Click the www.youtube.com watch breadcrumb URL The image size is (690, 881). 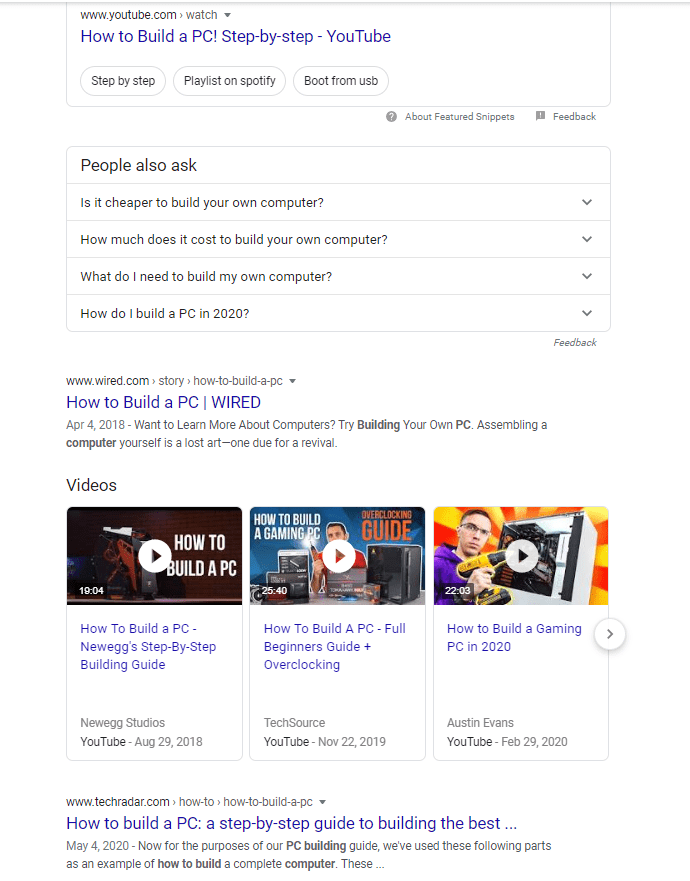coord(149,15)
